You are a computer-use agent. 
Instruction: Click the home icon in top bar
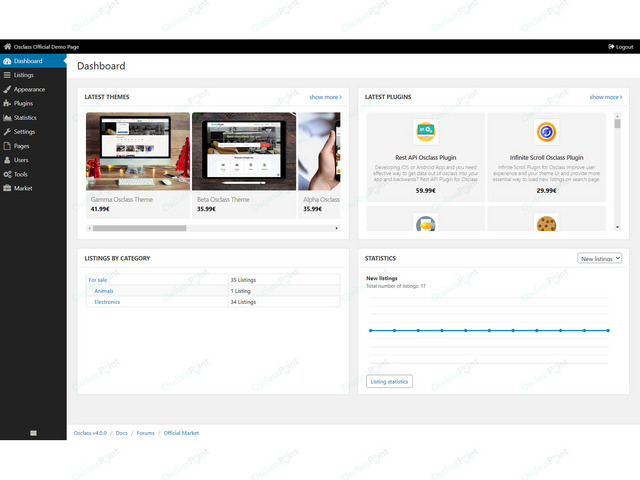[7, 47]
